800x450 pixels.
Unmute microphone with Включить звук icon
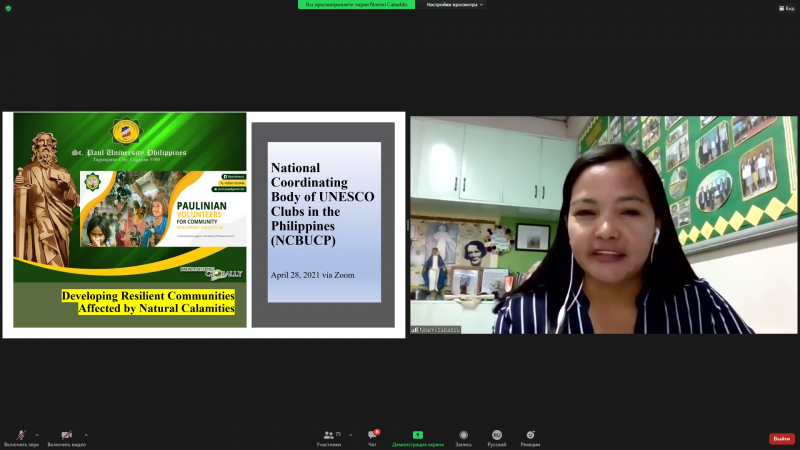coord(21,436)
